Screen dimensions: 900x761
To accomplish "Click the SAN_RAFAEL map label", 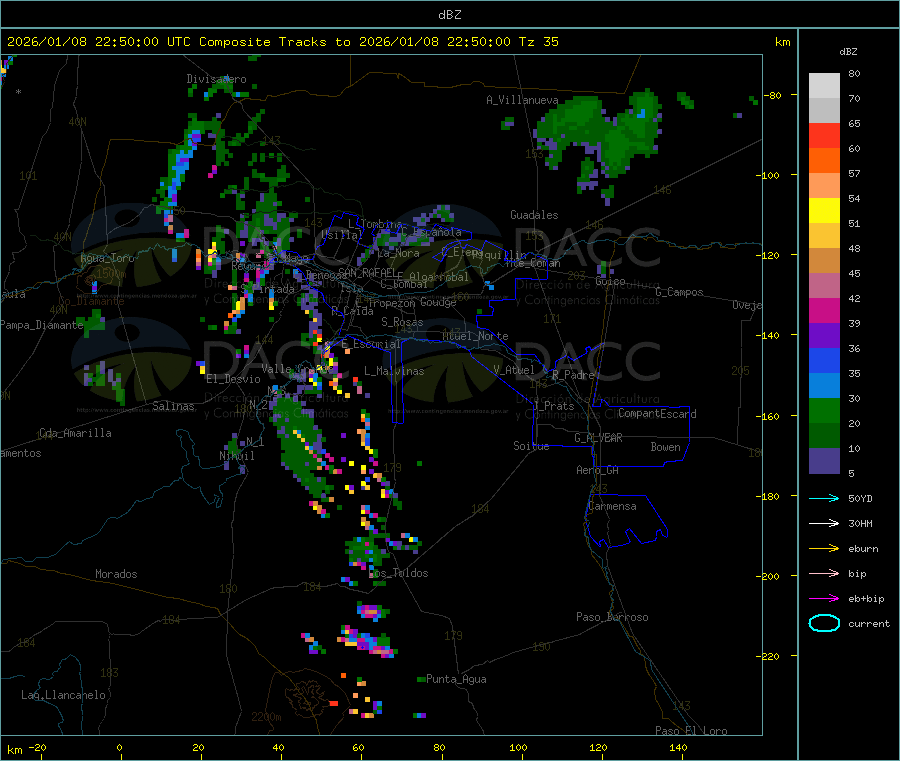I will (367, 272).
